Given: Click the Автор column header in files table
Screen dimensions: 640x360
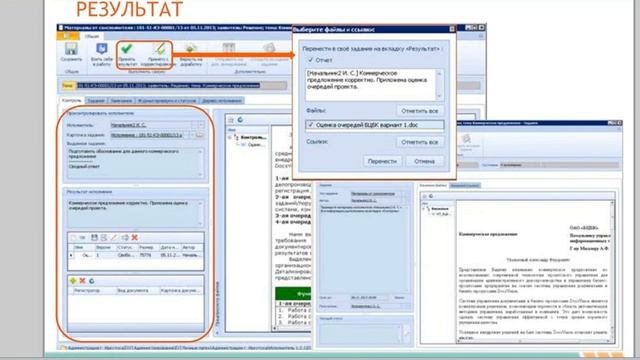Looking at the screenshot, I should (191, 247).
